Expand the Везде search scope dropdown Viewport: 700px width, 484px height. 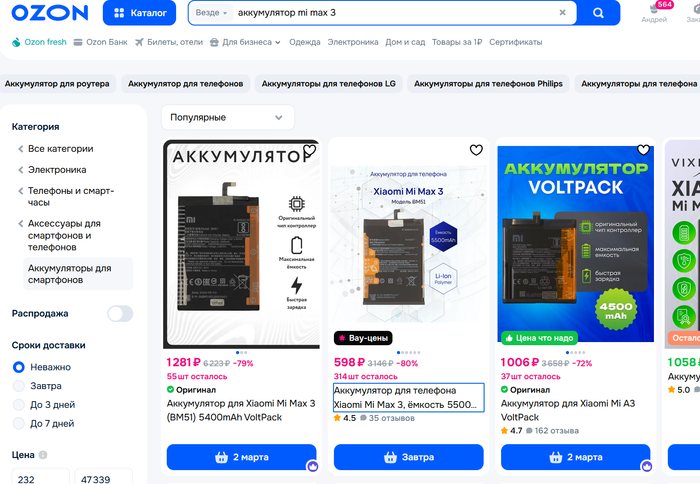coord(211,13)
